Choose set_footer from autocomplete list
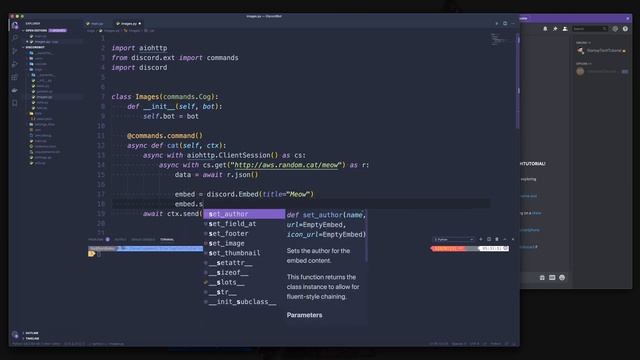Image resolution: width=640 pixels, height=360 pixels. [244, 233]
